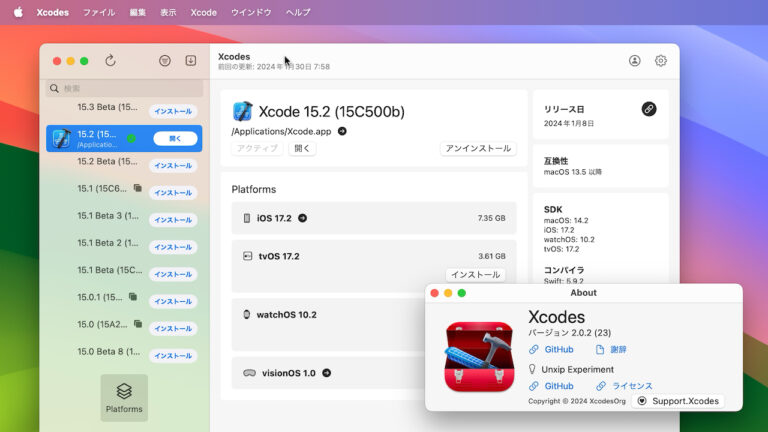Install Xcode 15.0 (15A2...)
Image resolution: width=768 pixels, height=432 pixels.
[173, 328]
